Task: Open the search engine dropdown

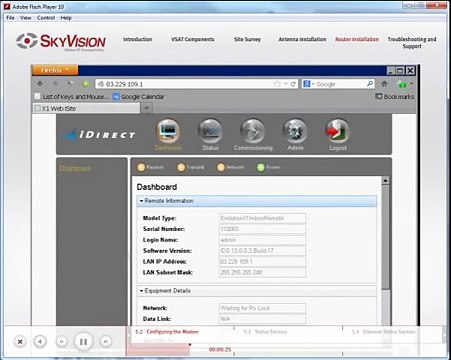Action: pos(308,84)
